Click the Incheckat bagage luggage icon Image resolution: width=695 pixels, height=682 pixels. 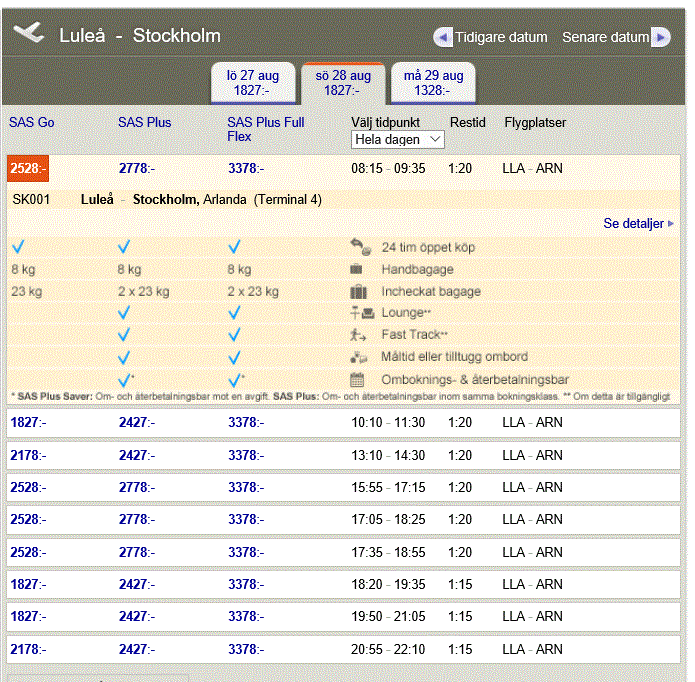(x=359, y=292)
